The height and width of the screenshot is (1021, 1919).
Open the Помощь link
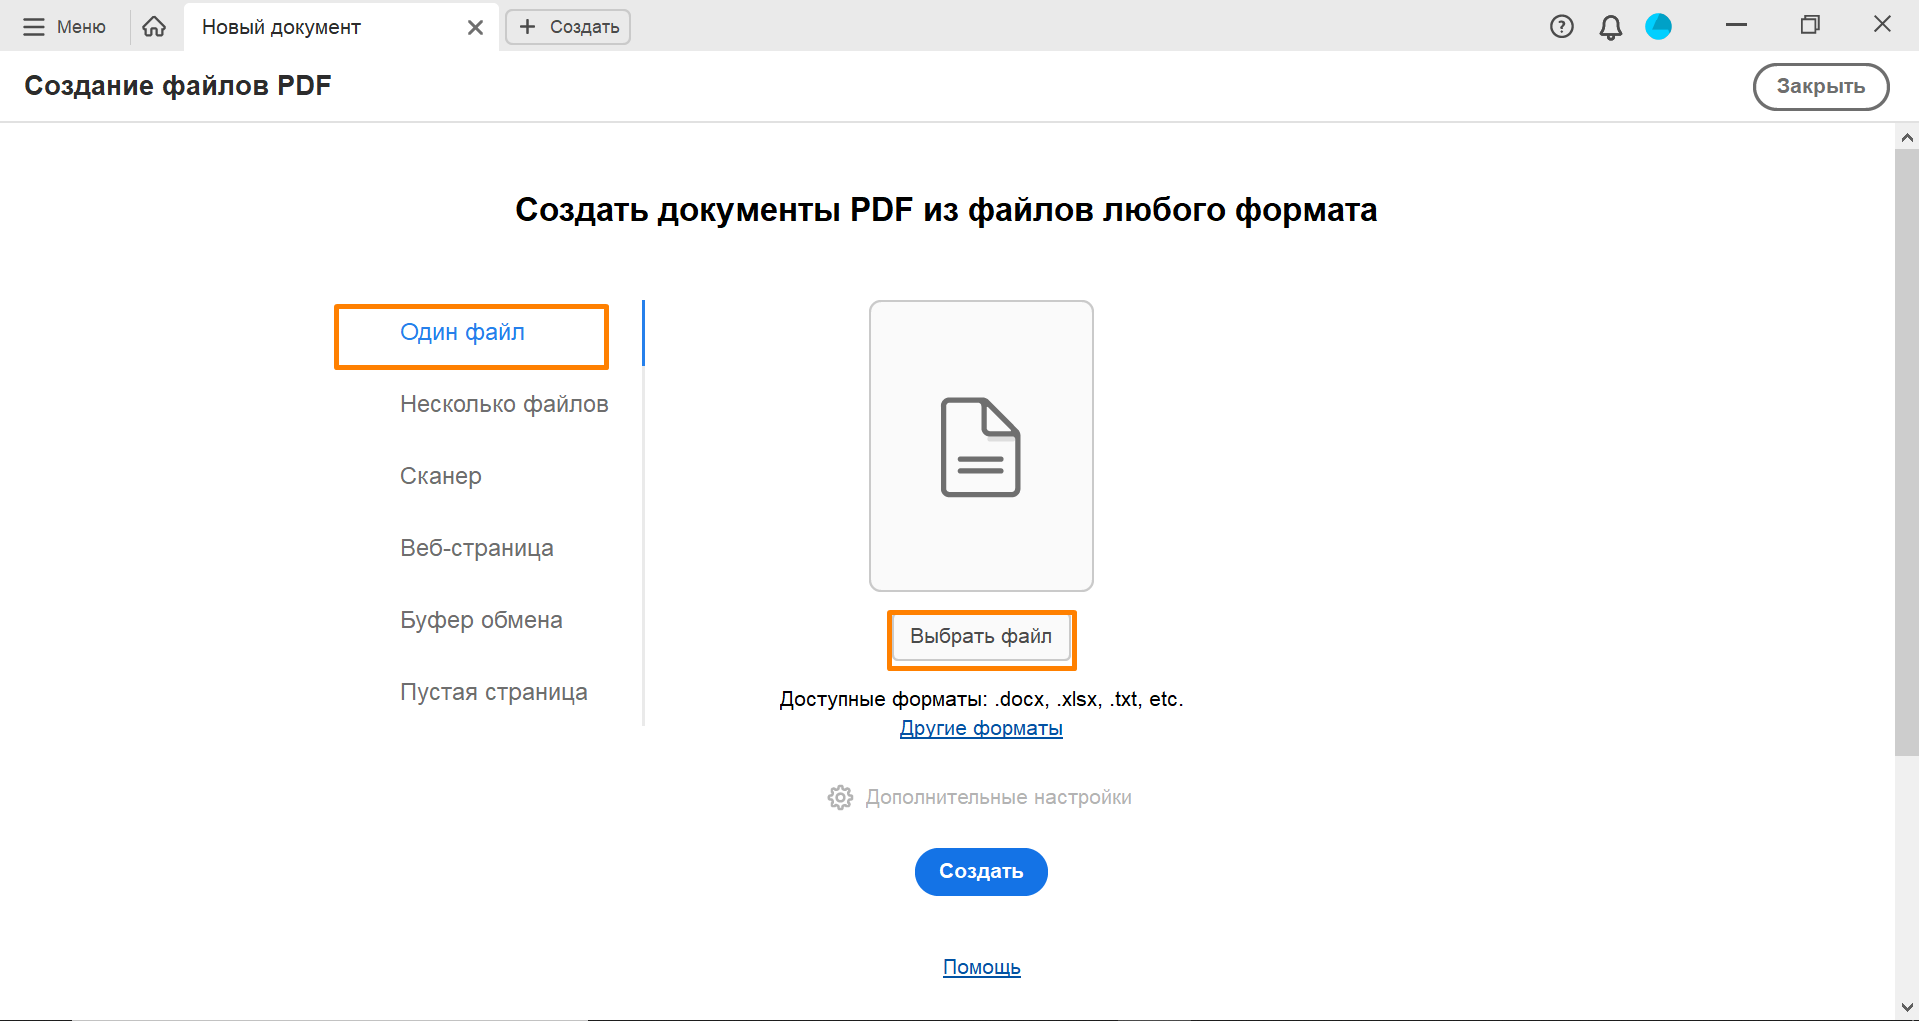pos(981,967)
